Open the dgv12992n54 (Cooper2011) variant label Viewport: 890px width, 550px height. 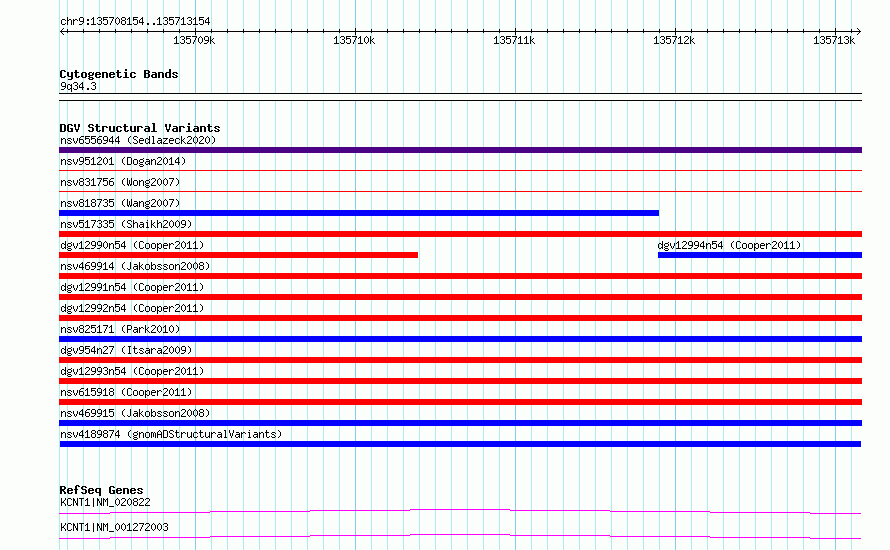(132, 308)
